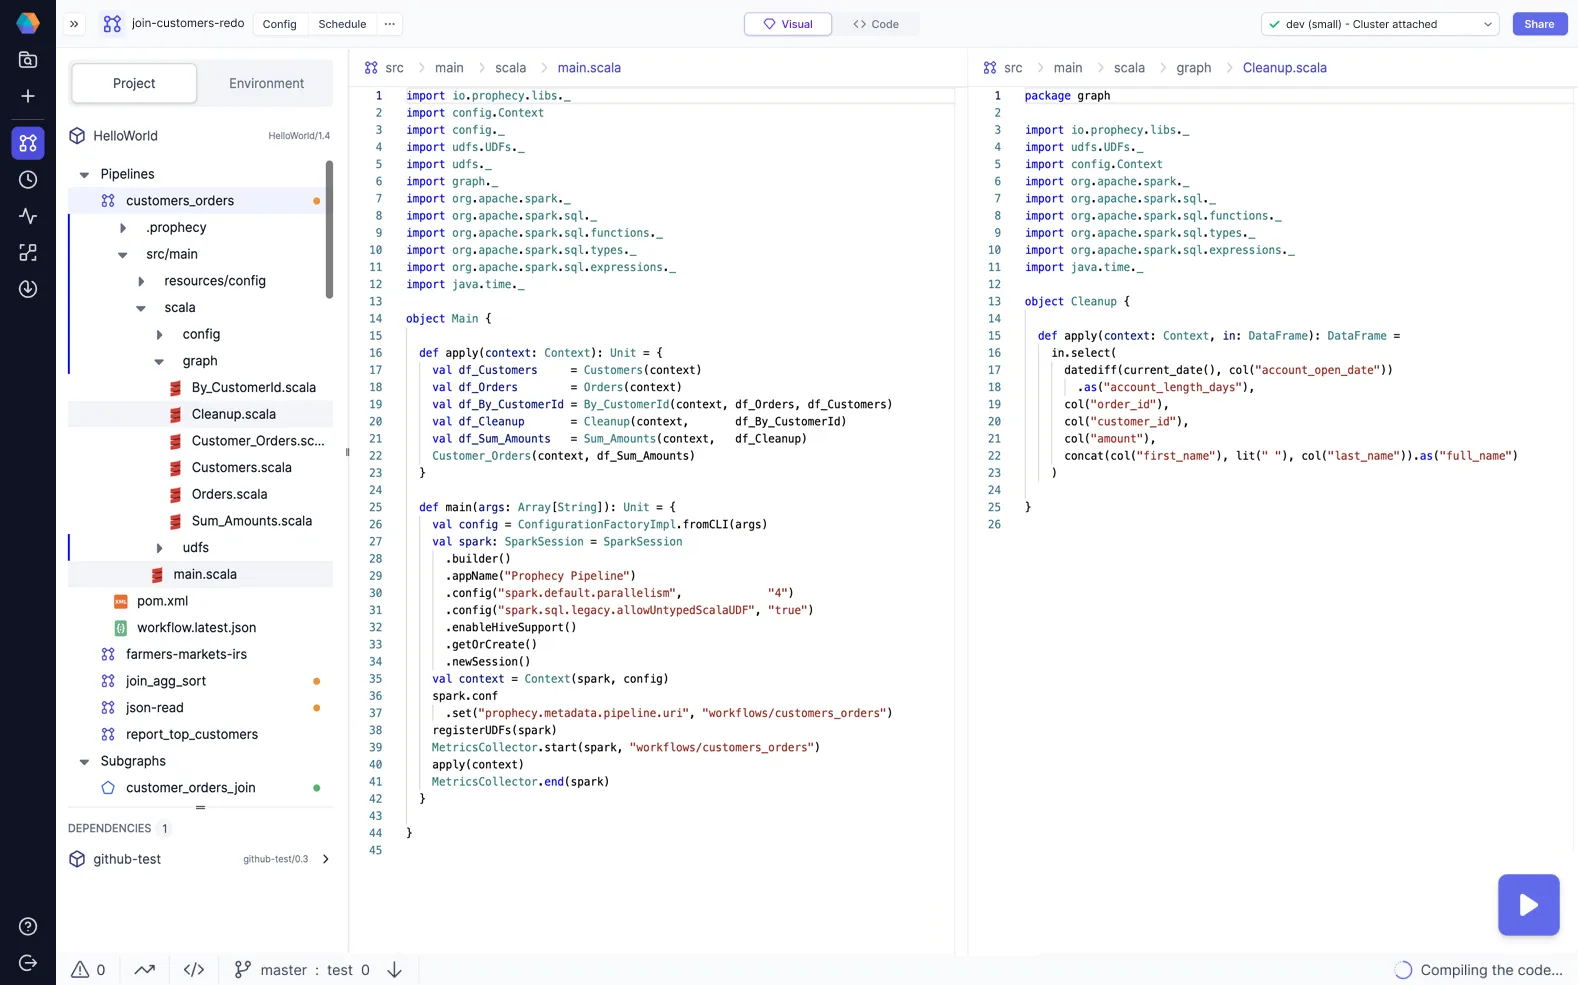
Task: Click the activity monitoring pulse icon
Action: pos(28,216)
